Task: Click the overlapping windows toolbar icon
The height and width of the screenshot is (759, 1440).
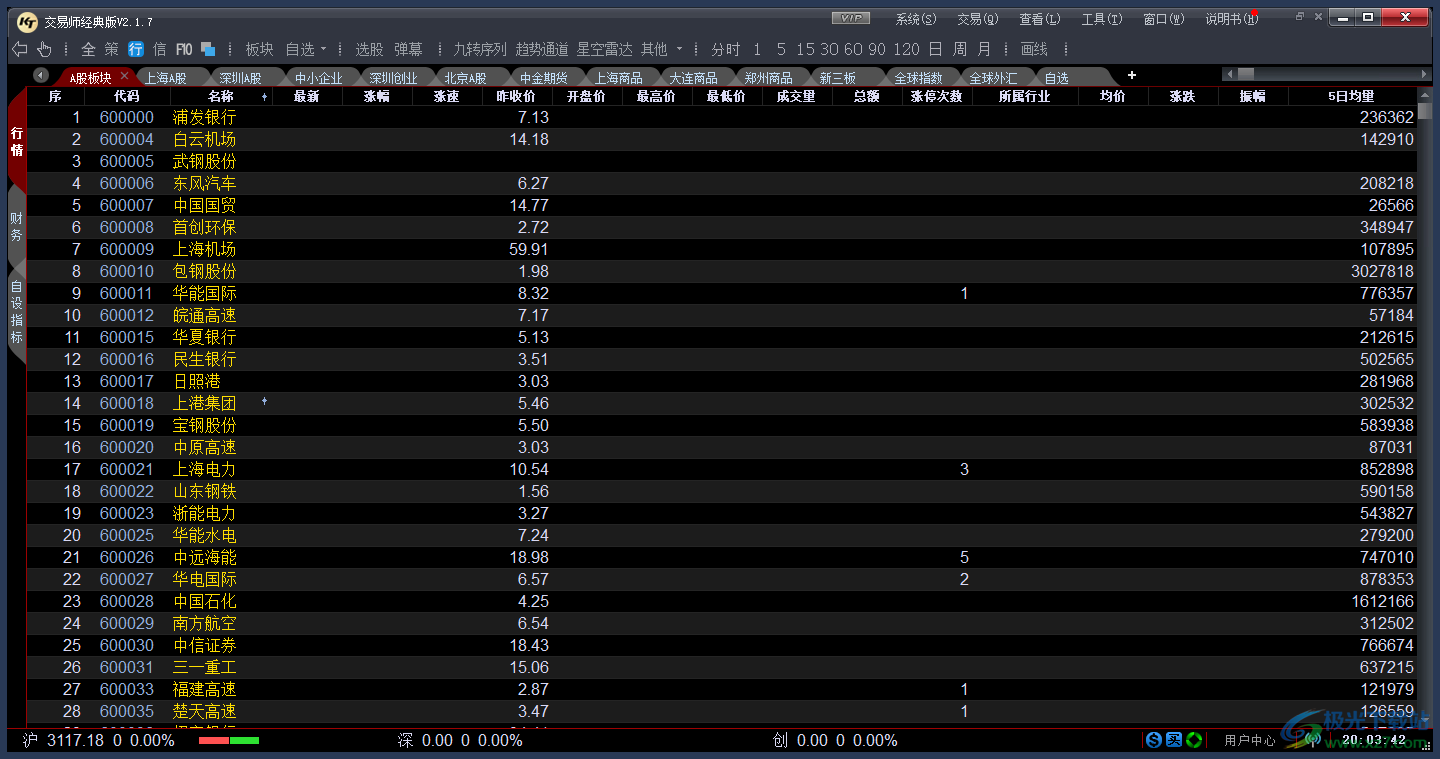Action: [208, 49]
